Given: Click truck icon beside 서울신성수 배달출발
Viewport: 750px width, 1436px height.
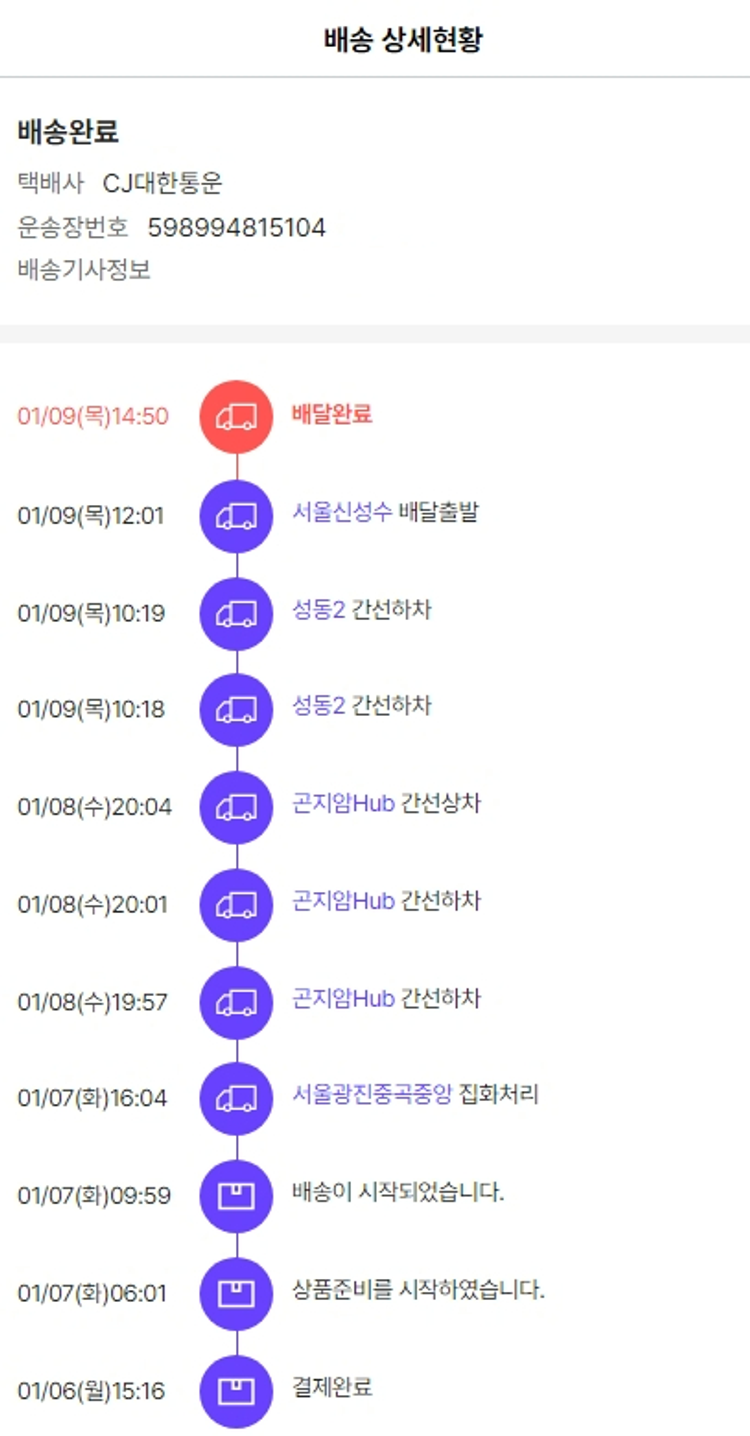Looking at the screenshot, I should (236, 516).
